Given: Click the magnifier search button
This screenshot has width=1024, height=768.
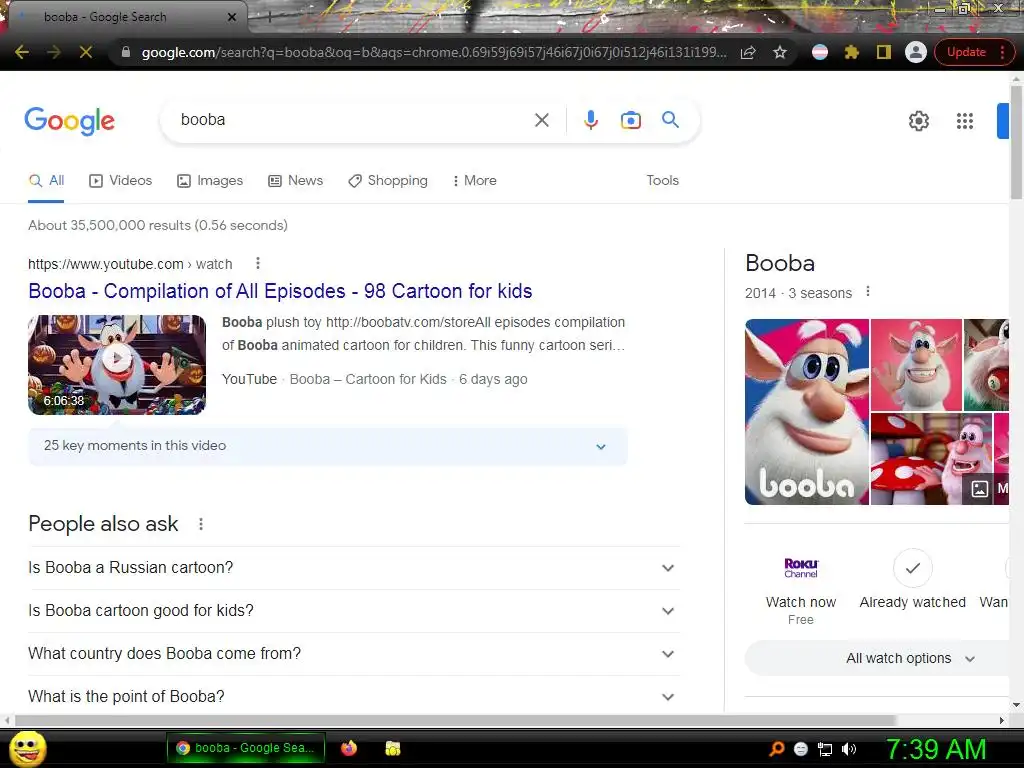Looking at the screenshot, I should [670, 120].
